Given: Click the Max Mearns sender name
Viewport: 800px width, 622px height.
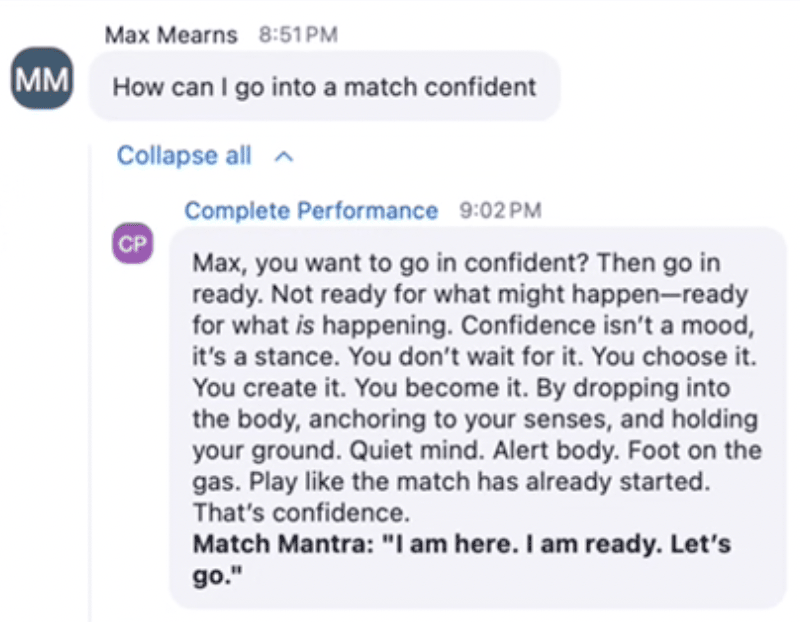Looking at the screenshot, I should [171, 35].
